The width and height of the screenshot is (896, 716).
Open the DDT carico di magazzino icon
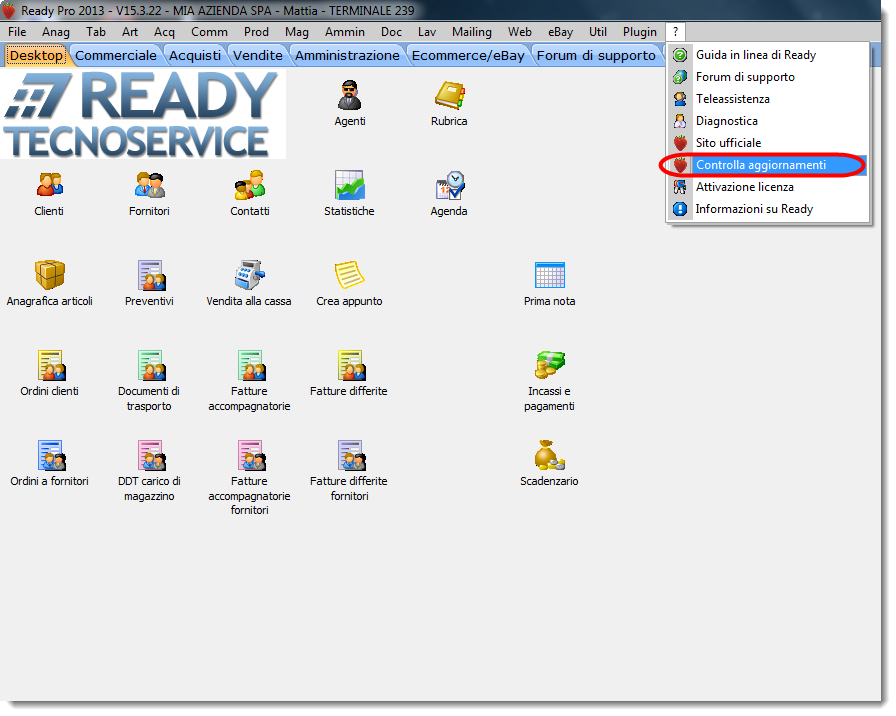point(150,455)
